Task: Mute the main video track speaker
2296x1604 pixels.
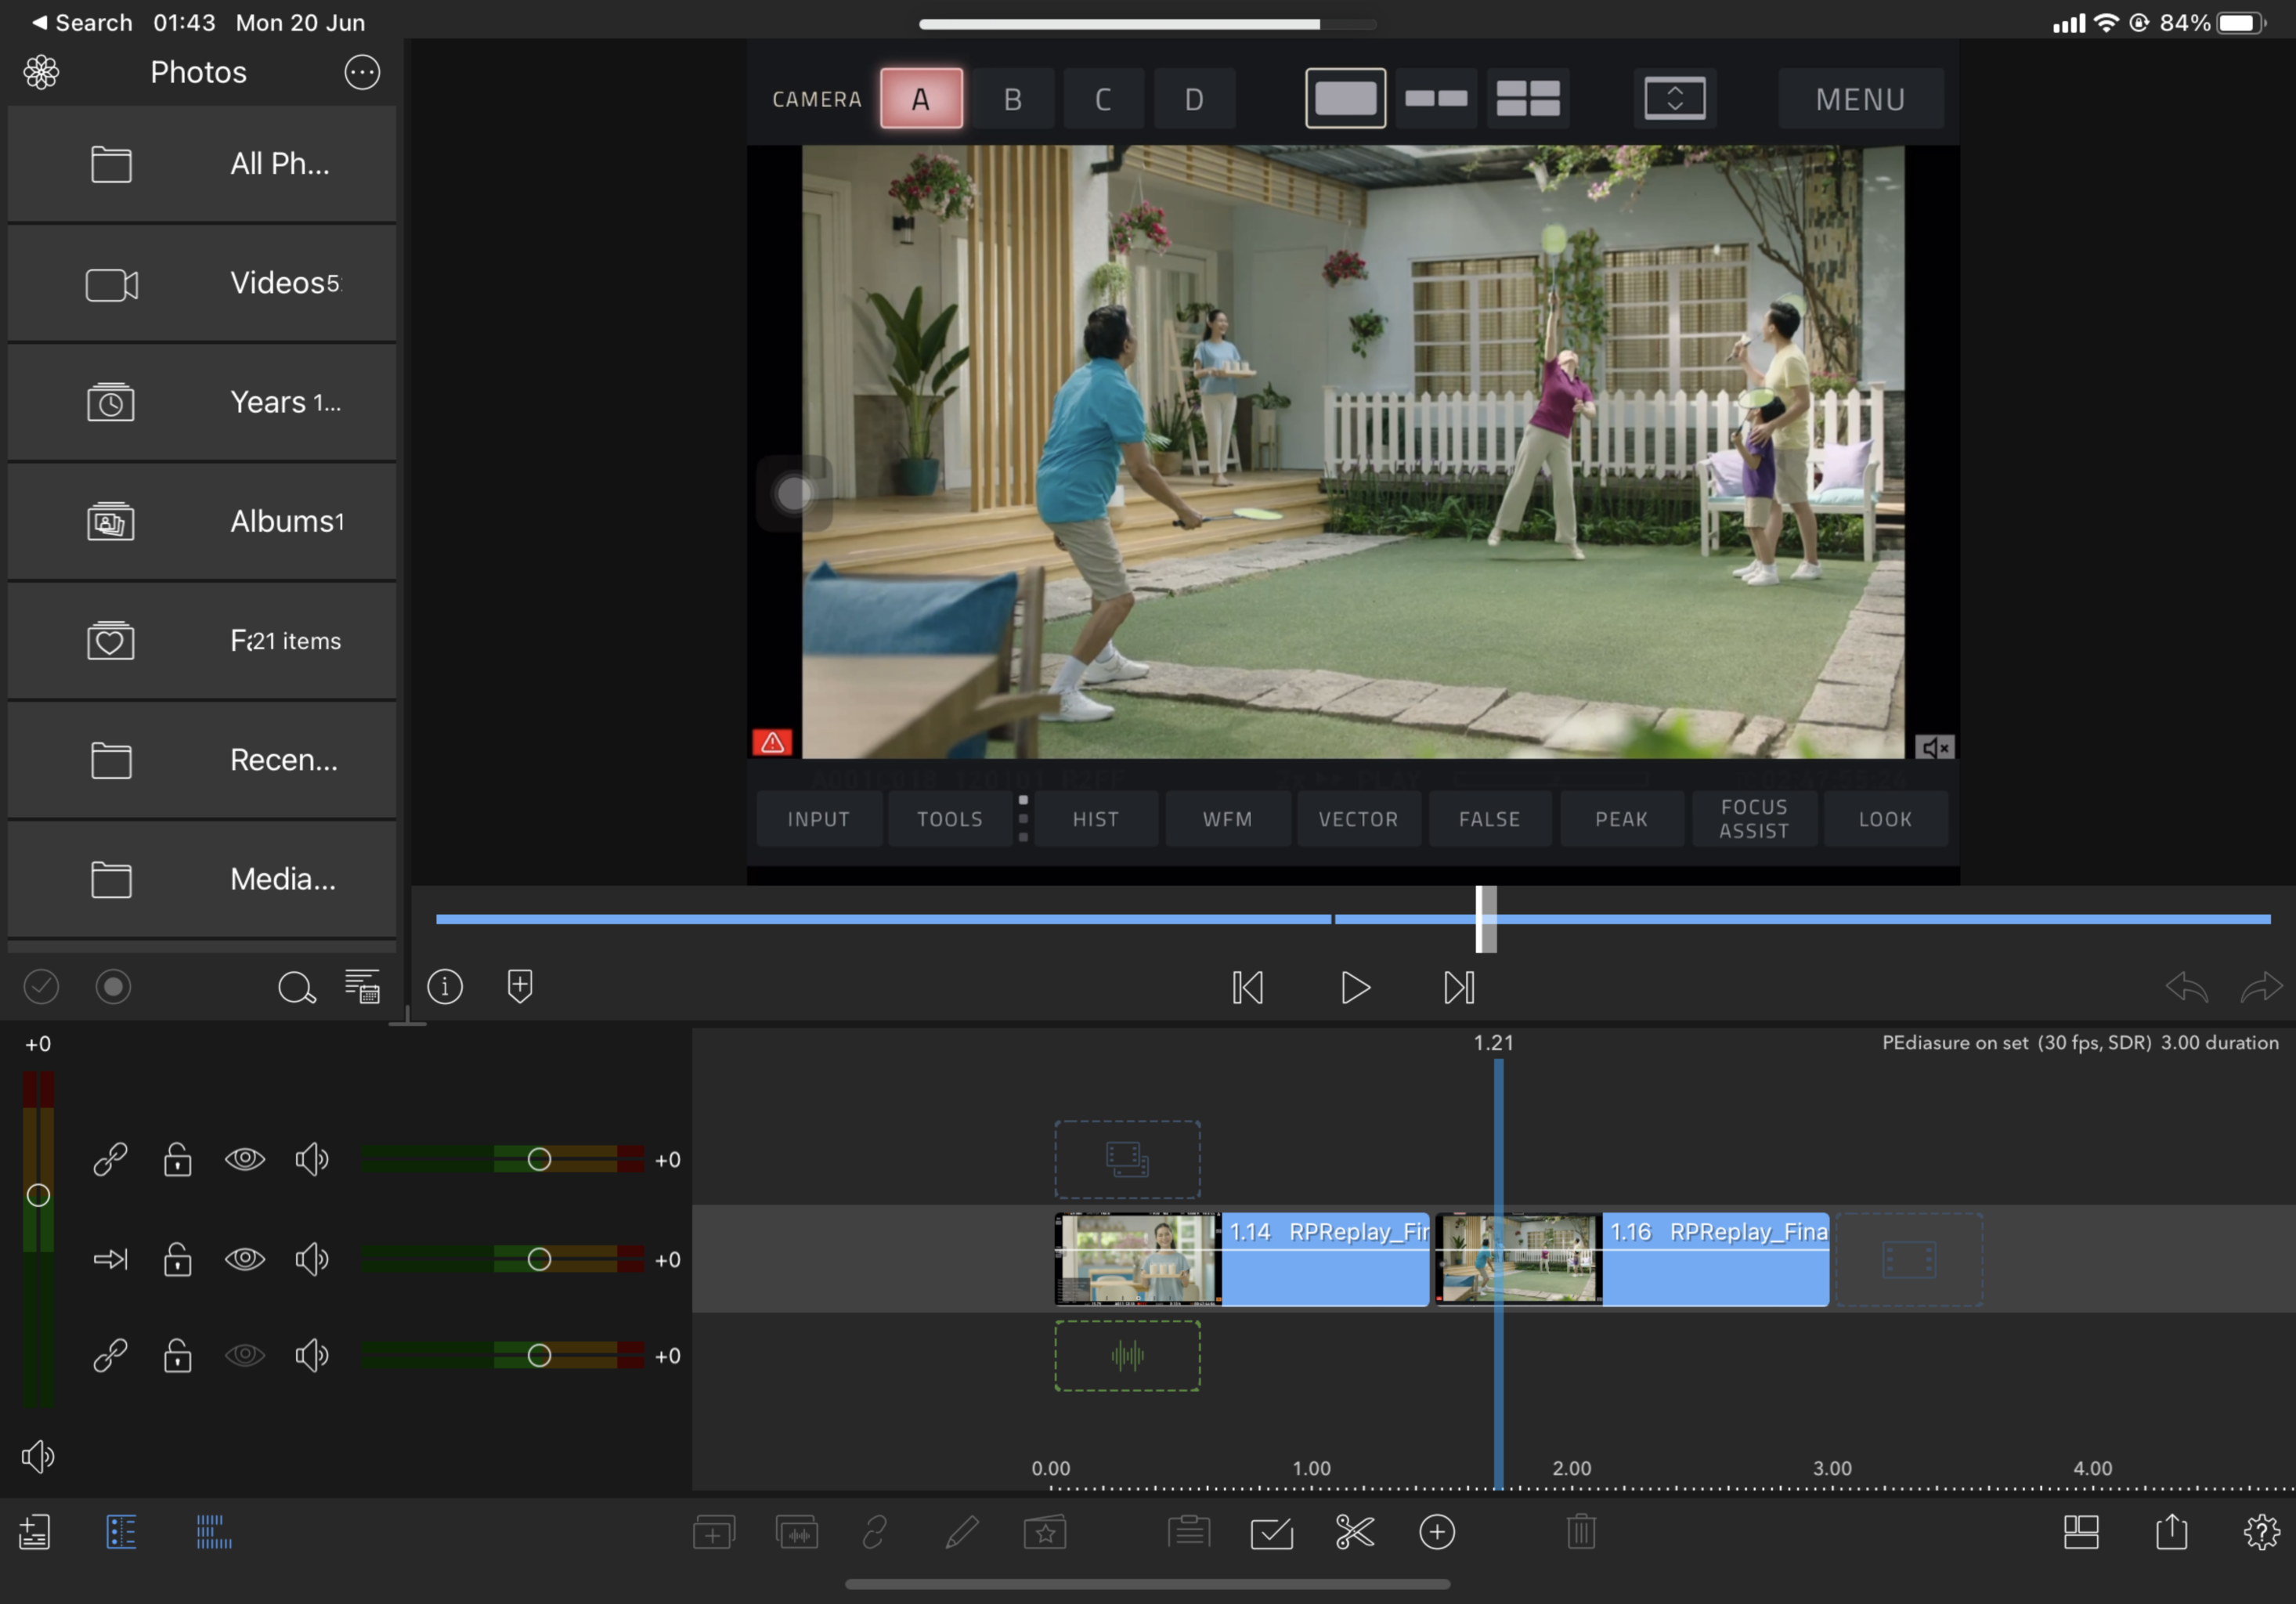Action: 312,1259
